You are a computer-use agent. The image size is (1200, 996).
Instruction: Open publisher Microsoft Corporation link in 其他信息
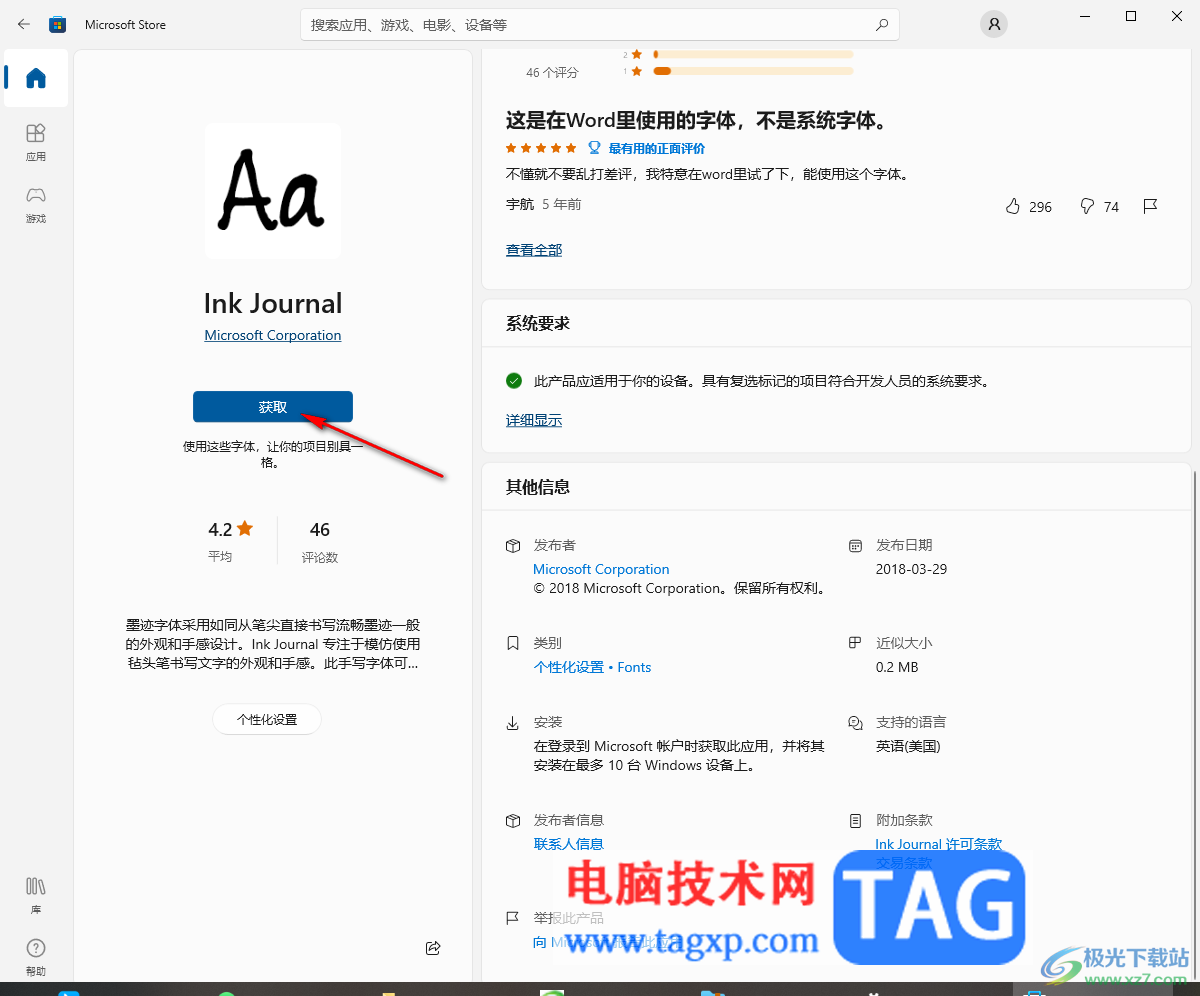click(601, 569)
